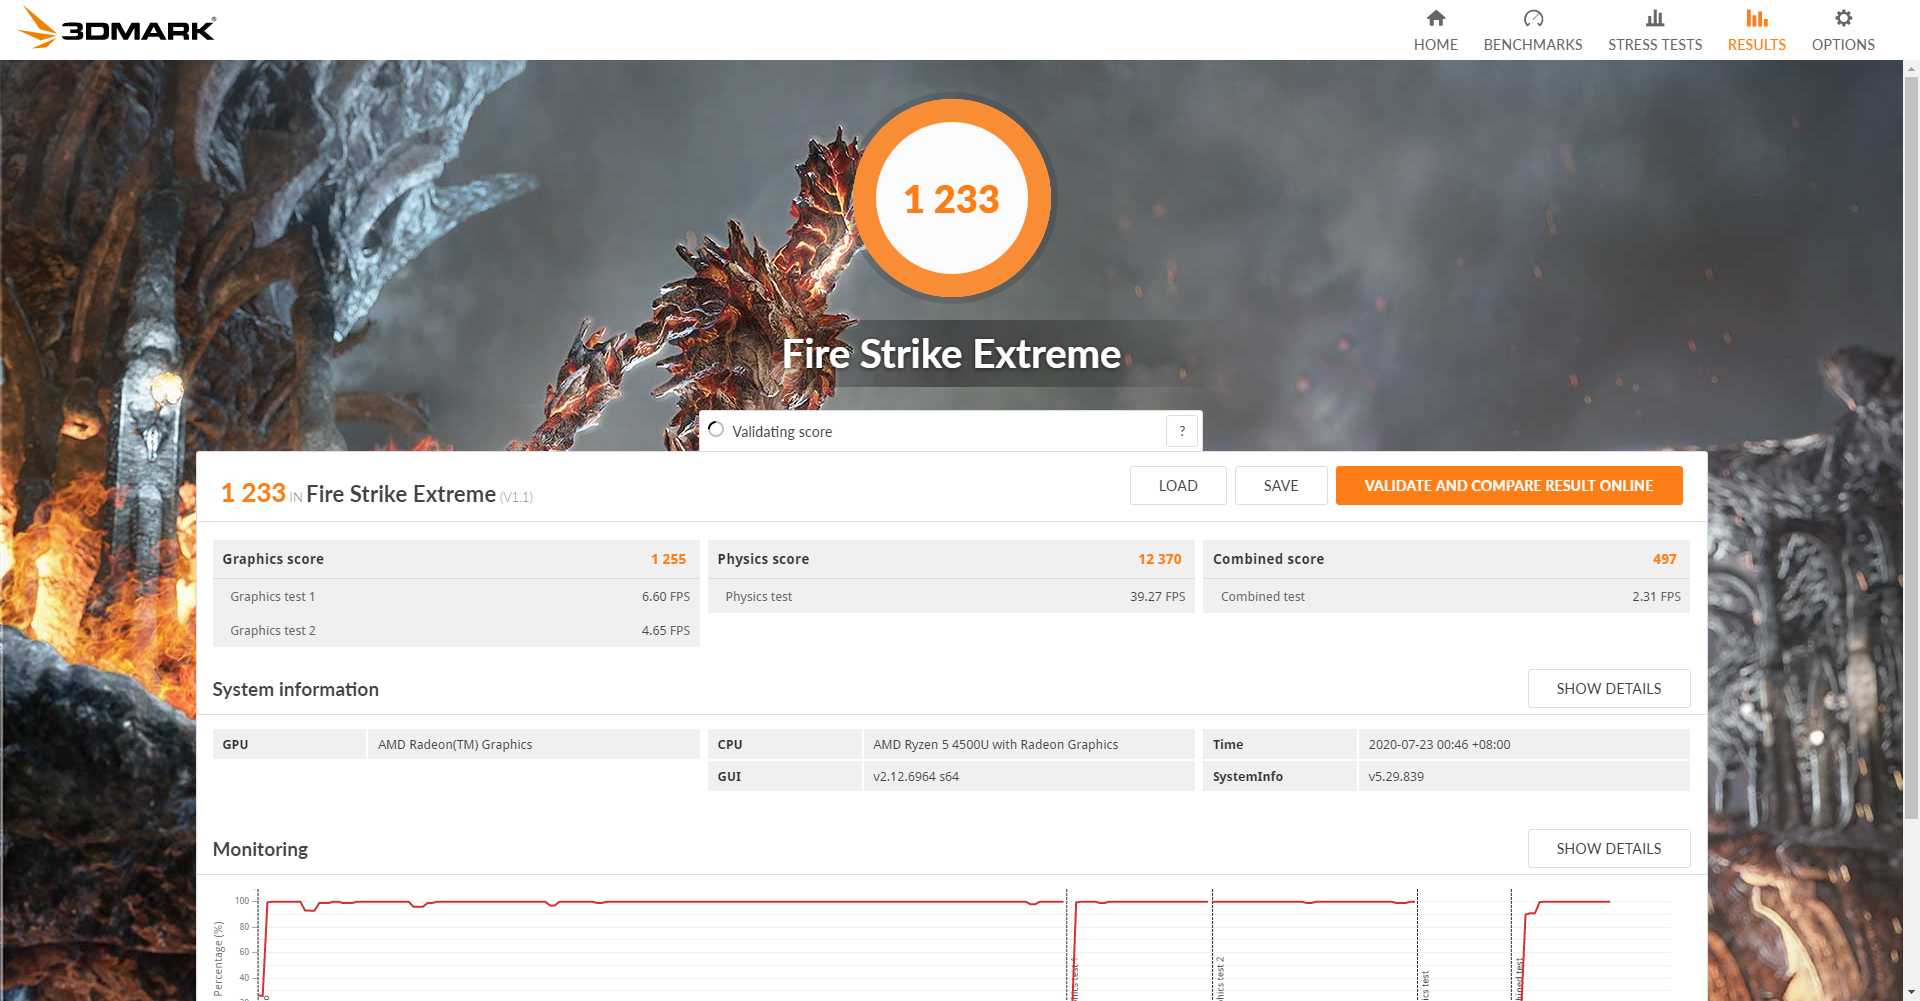The height and width of the screenshot is (1001, 1920).
Task: Click the 39.27 FPS value
Action: coord(1158,597)
